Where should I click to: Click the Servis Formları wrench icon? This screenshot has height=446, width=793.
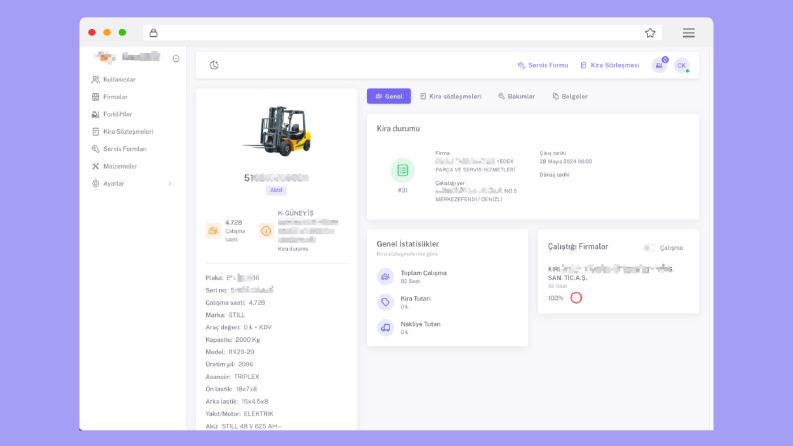[x=95, y=149]
